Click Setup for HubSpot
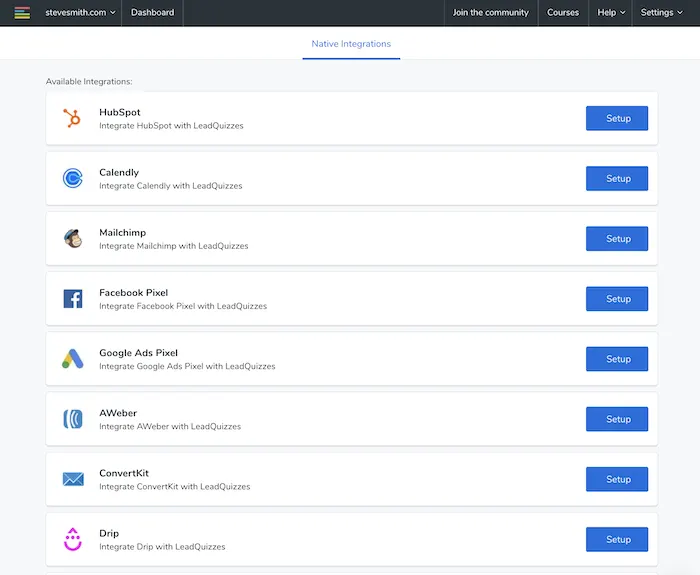700x575 pixels. point(617,118)
